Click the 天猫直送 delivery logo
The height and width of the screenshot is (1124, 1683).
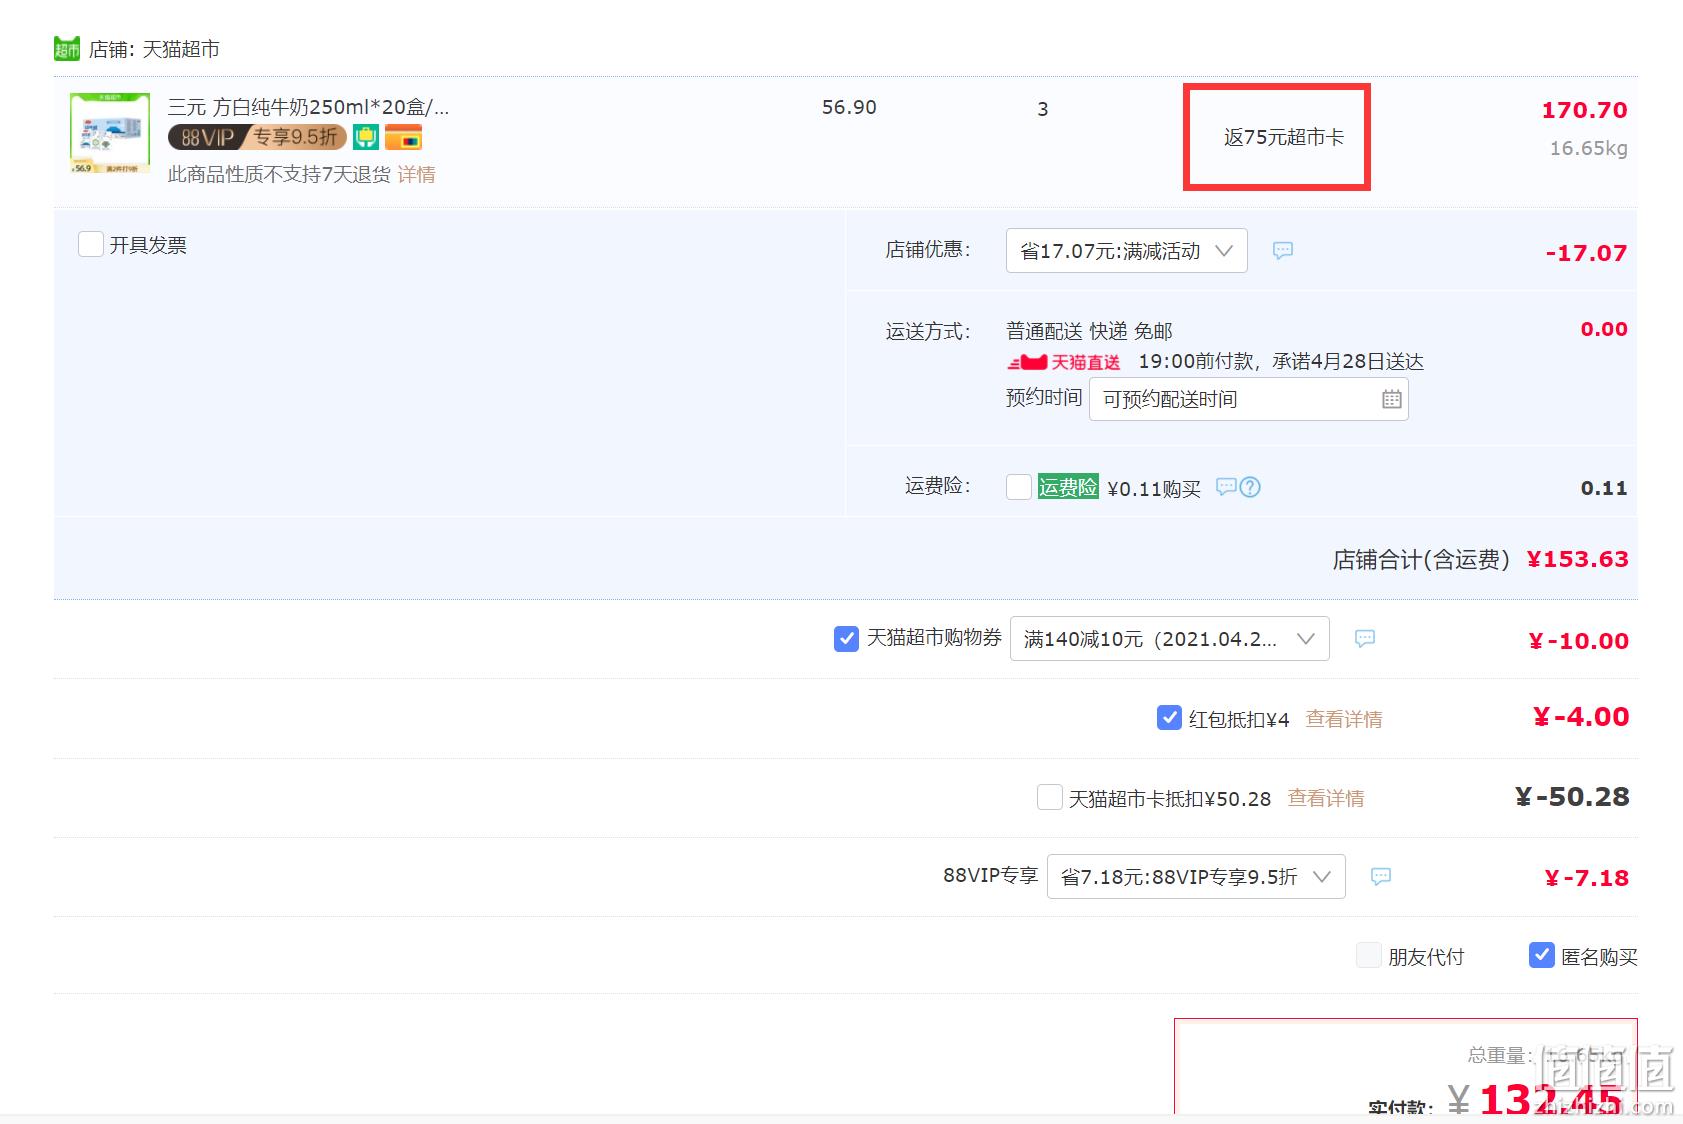pyautogui.click(x=1064, y=362)
